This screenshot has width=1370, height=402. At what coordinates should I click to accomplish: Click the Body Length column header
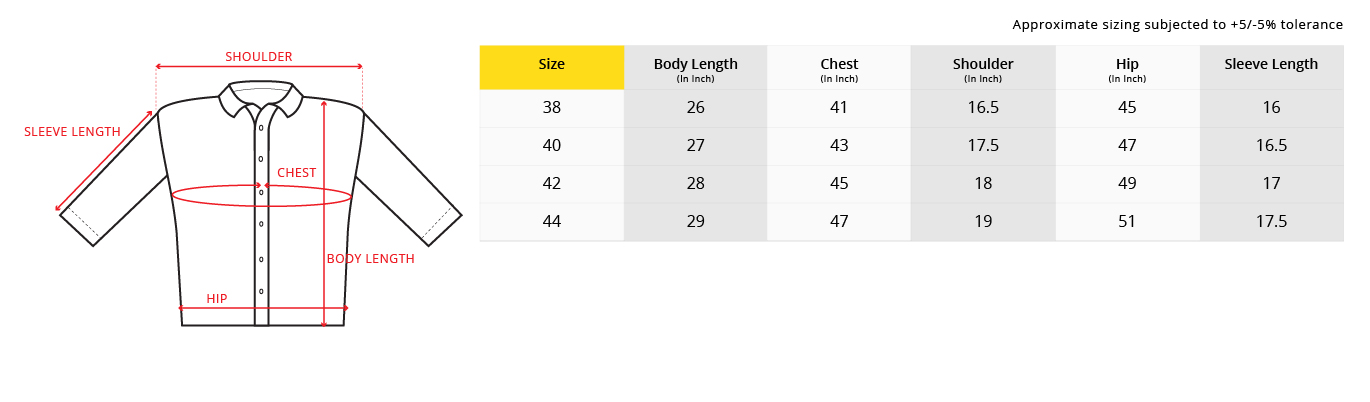(695, 67)
